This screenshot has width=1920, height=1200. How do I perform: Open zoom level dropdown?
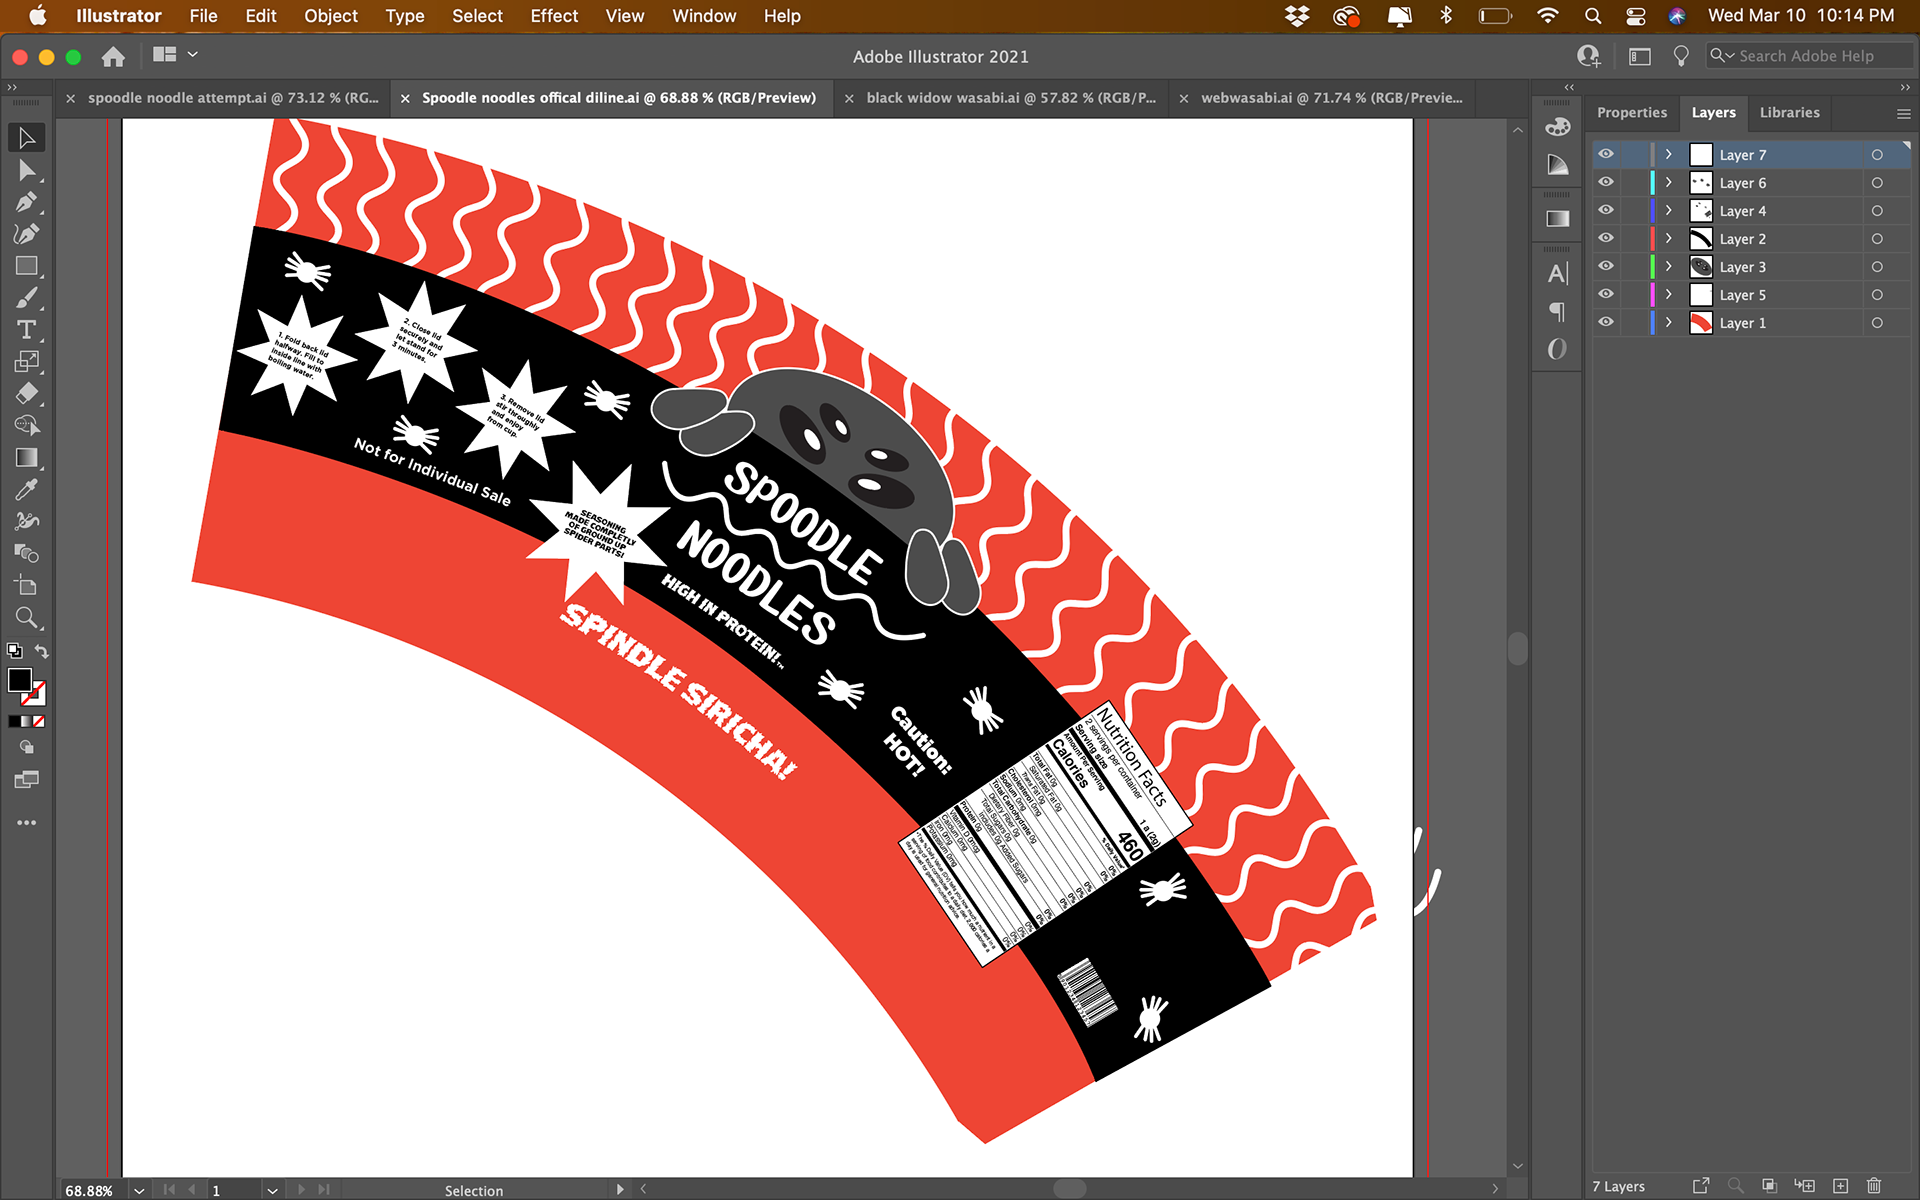pyautogui.click(x=139, y=1190)
